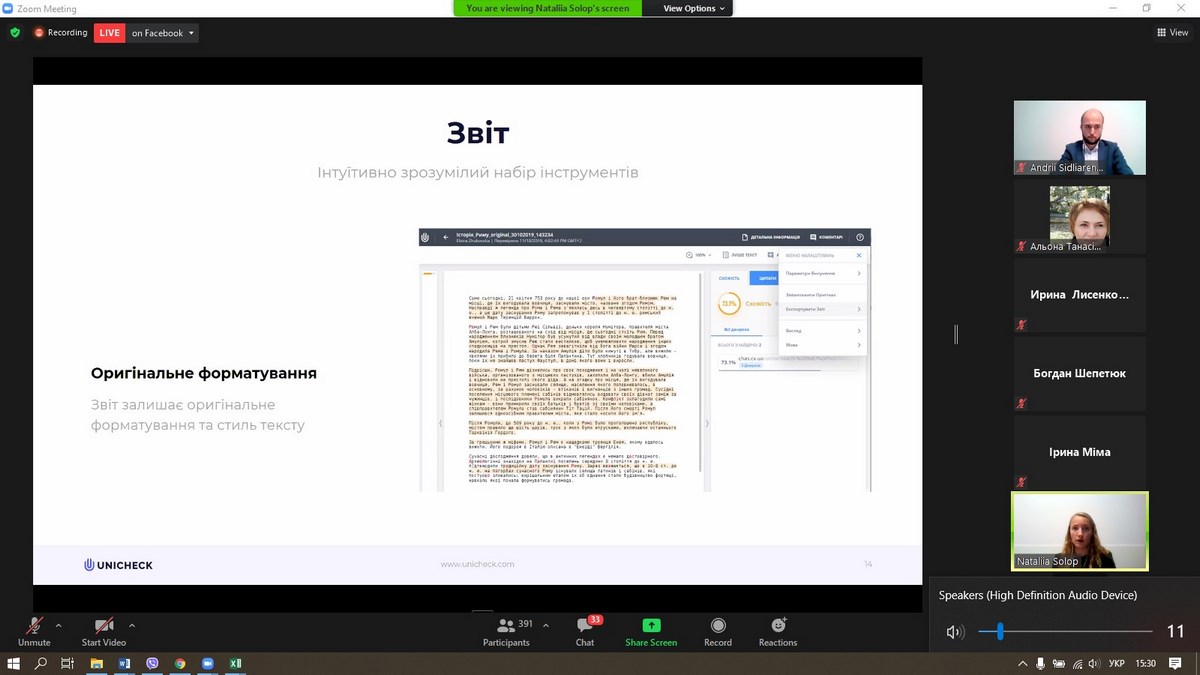Click the green encryption shield icon
The image size is (1200, 675).
[15, 32]
